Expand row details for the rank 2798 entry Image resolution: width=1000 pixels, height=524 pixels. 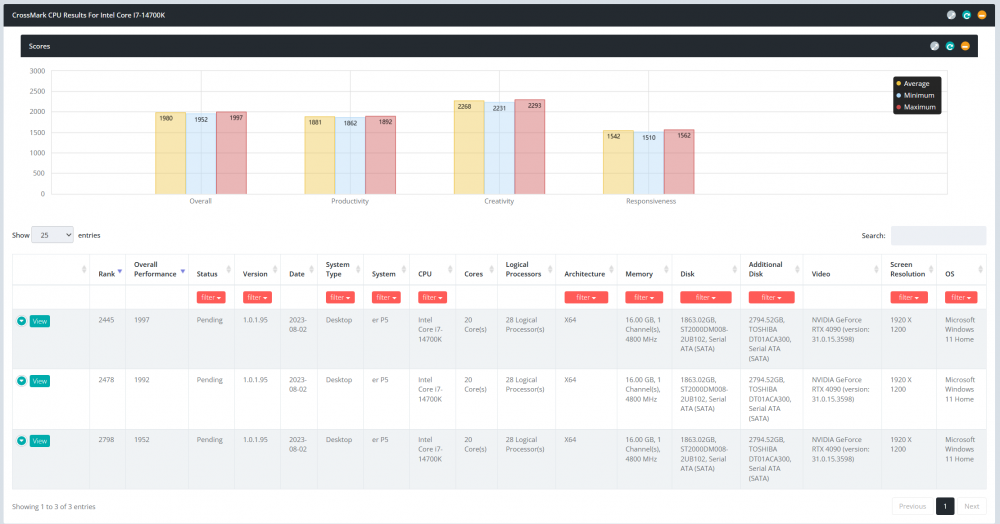coord(21,441)
